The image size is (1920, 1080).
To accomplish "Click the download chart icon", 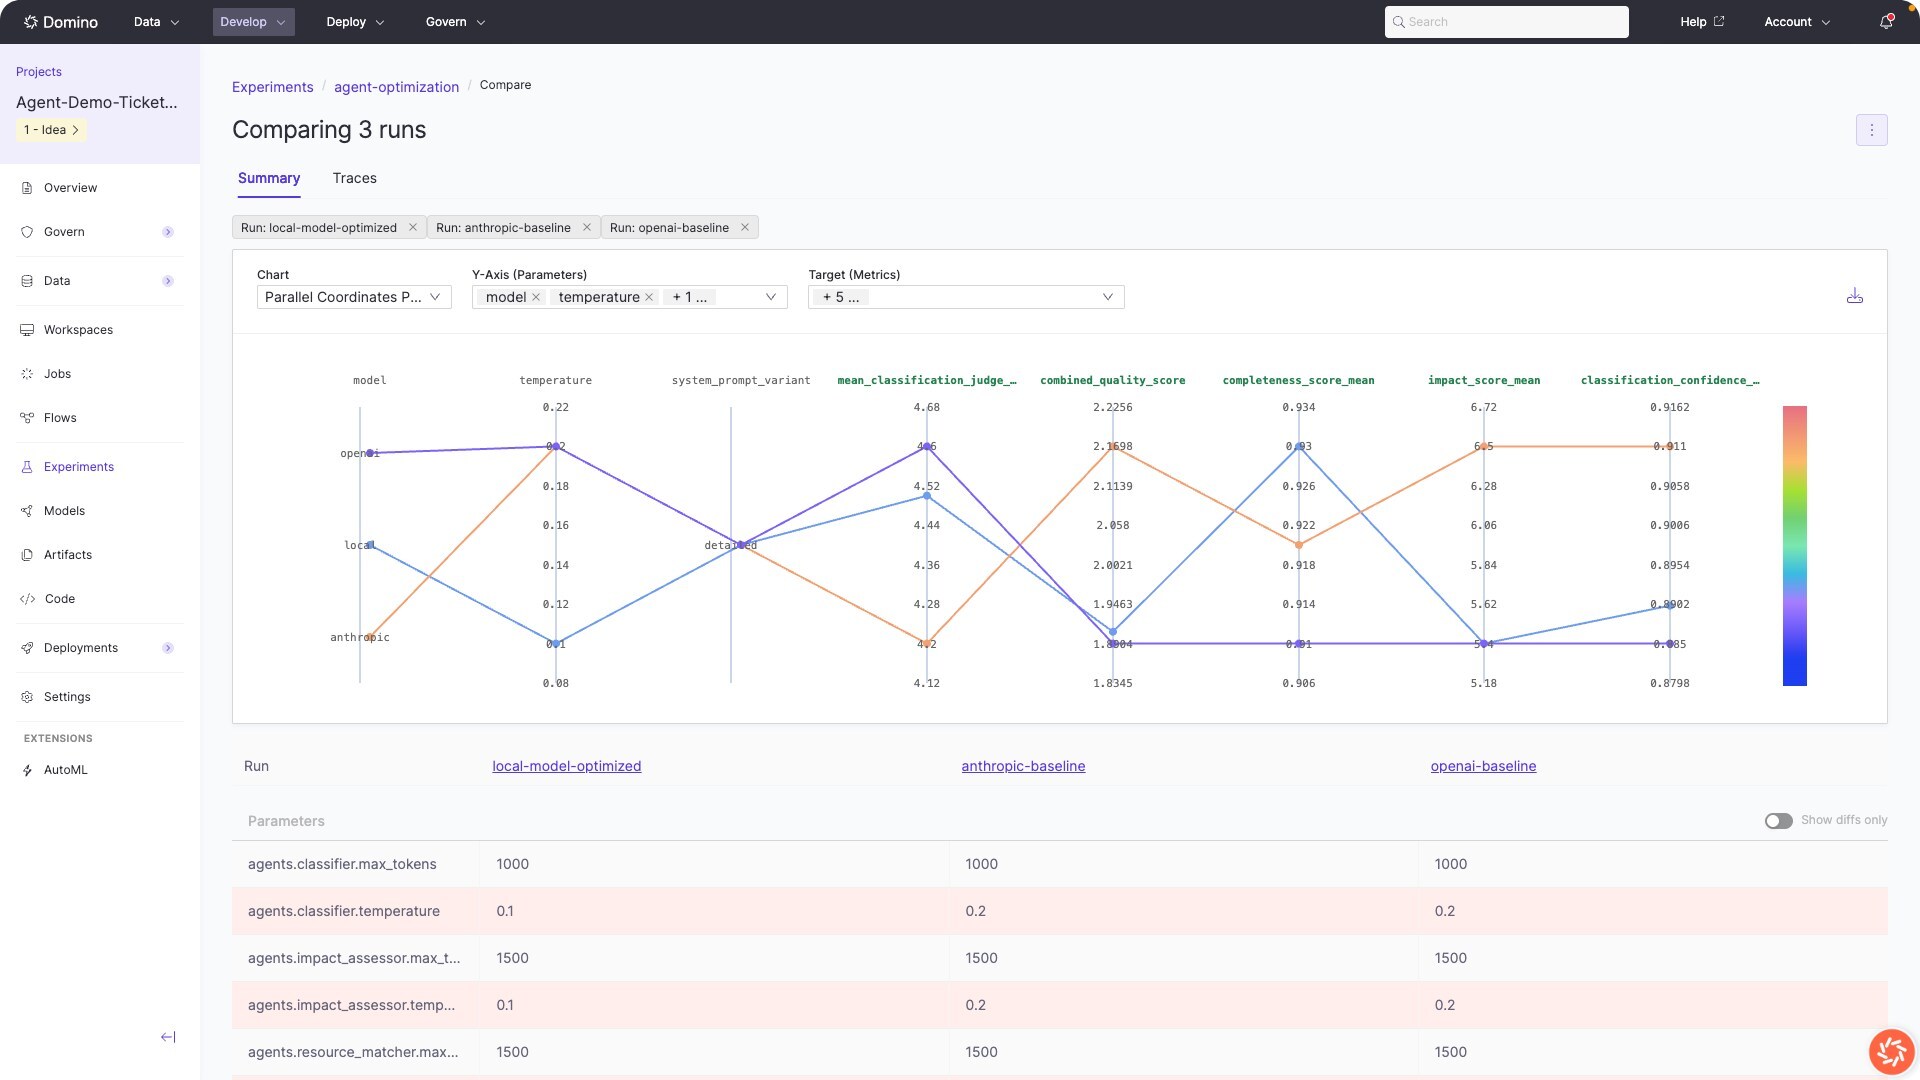I will pos(1854,296).
